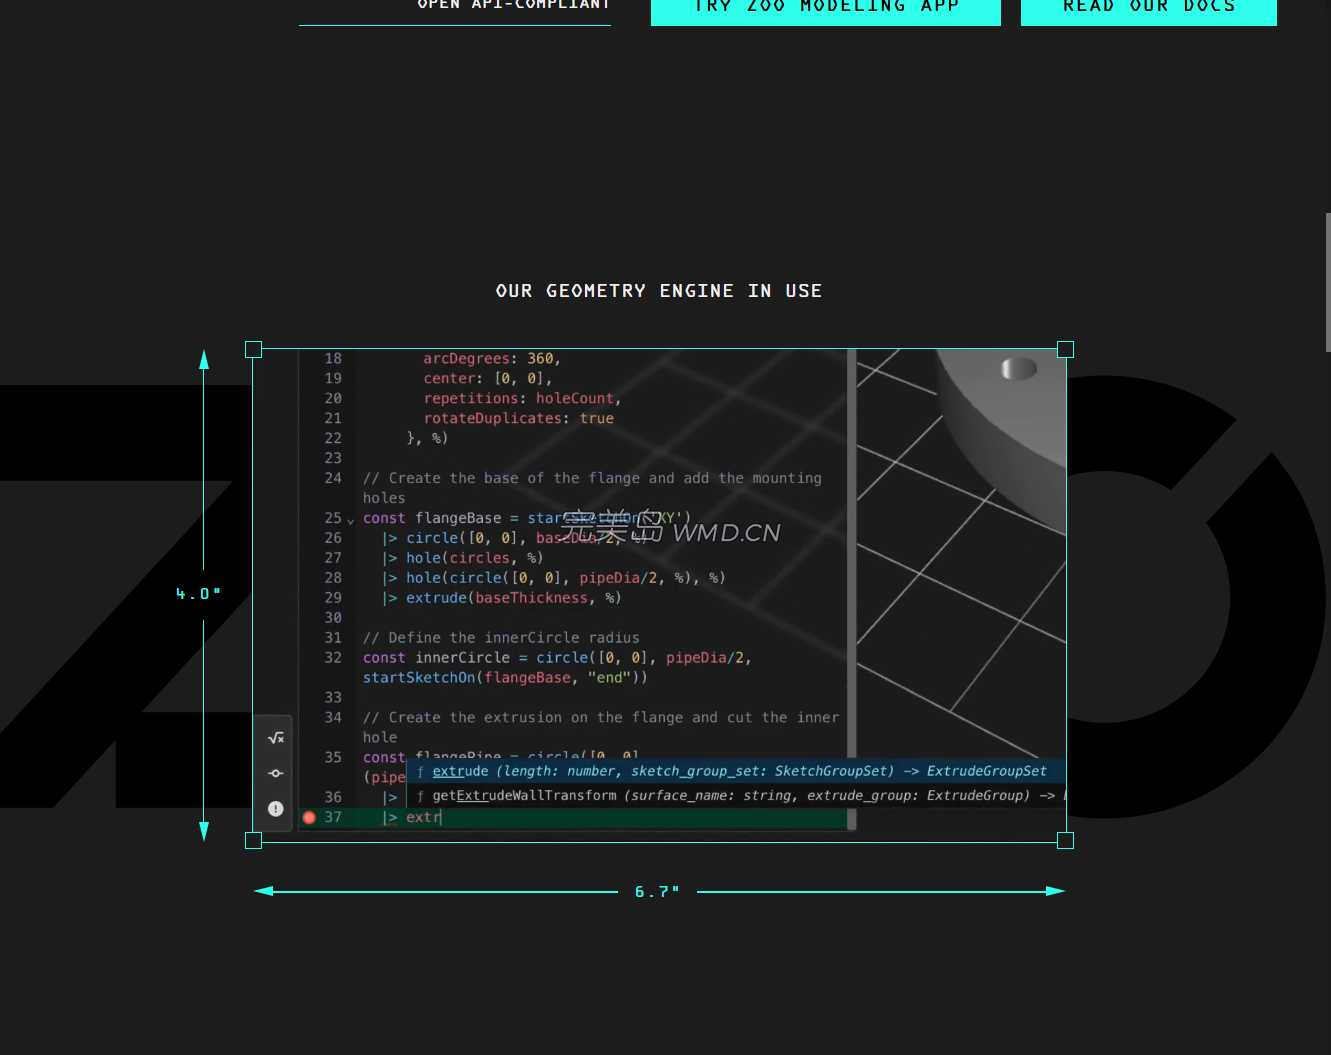Click the bottom-right corner resize handle

[x=1065, y=841]
